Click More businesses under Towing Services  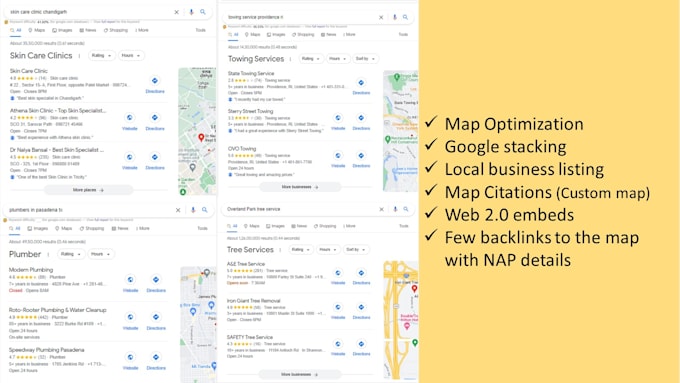click(300, 187)
